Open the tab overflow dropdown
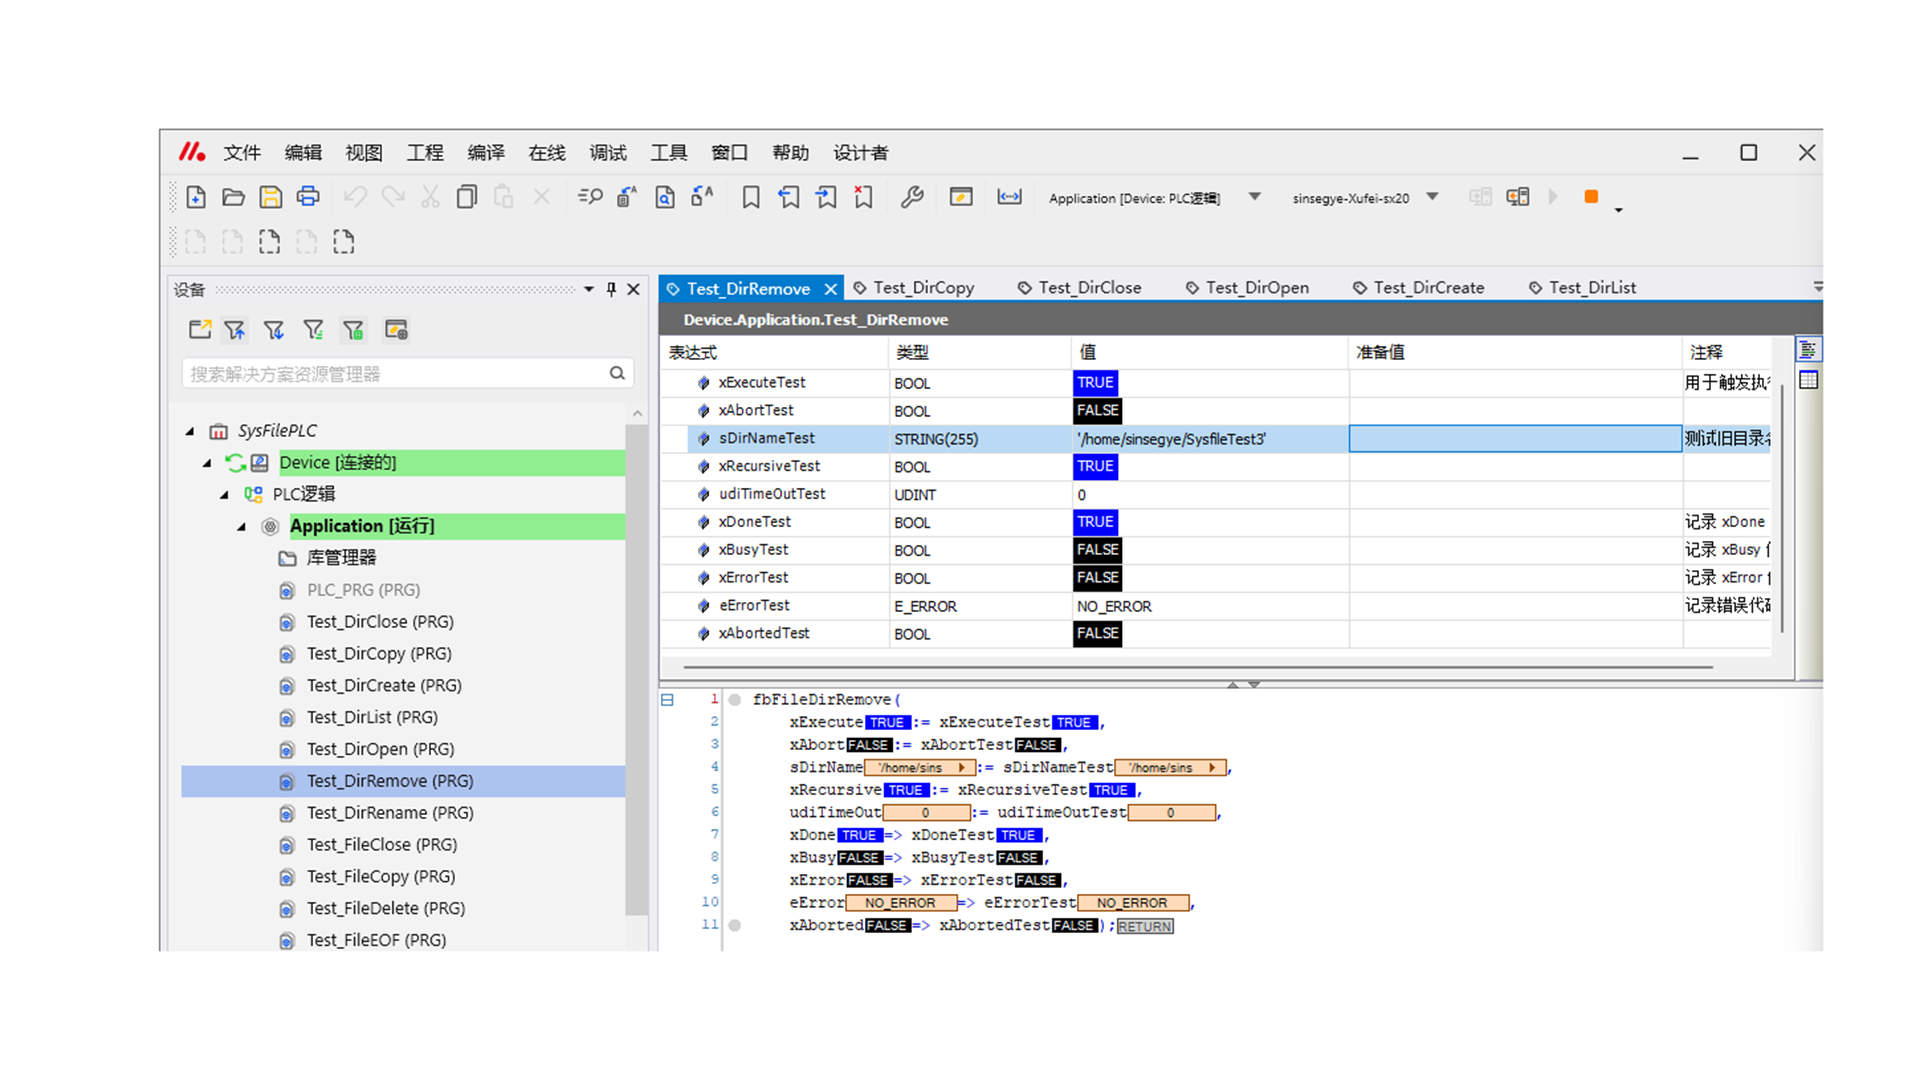 click(x=1817, y=287)
